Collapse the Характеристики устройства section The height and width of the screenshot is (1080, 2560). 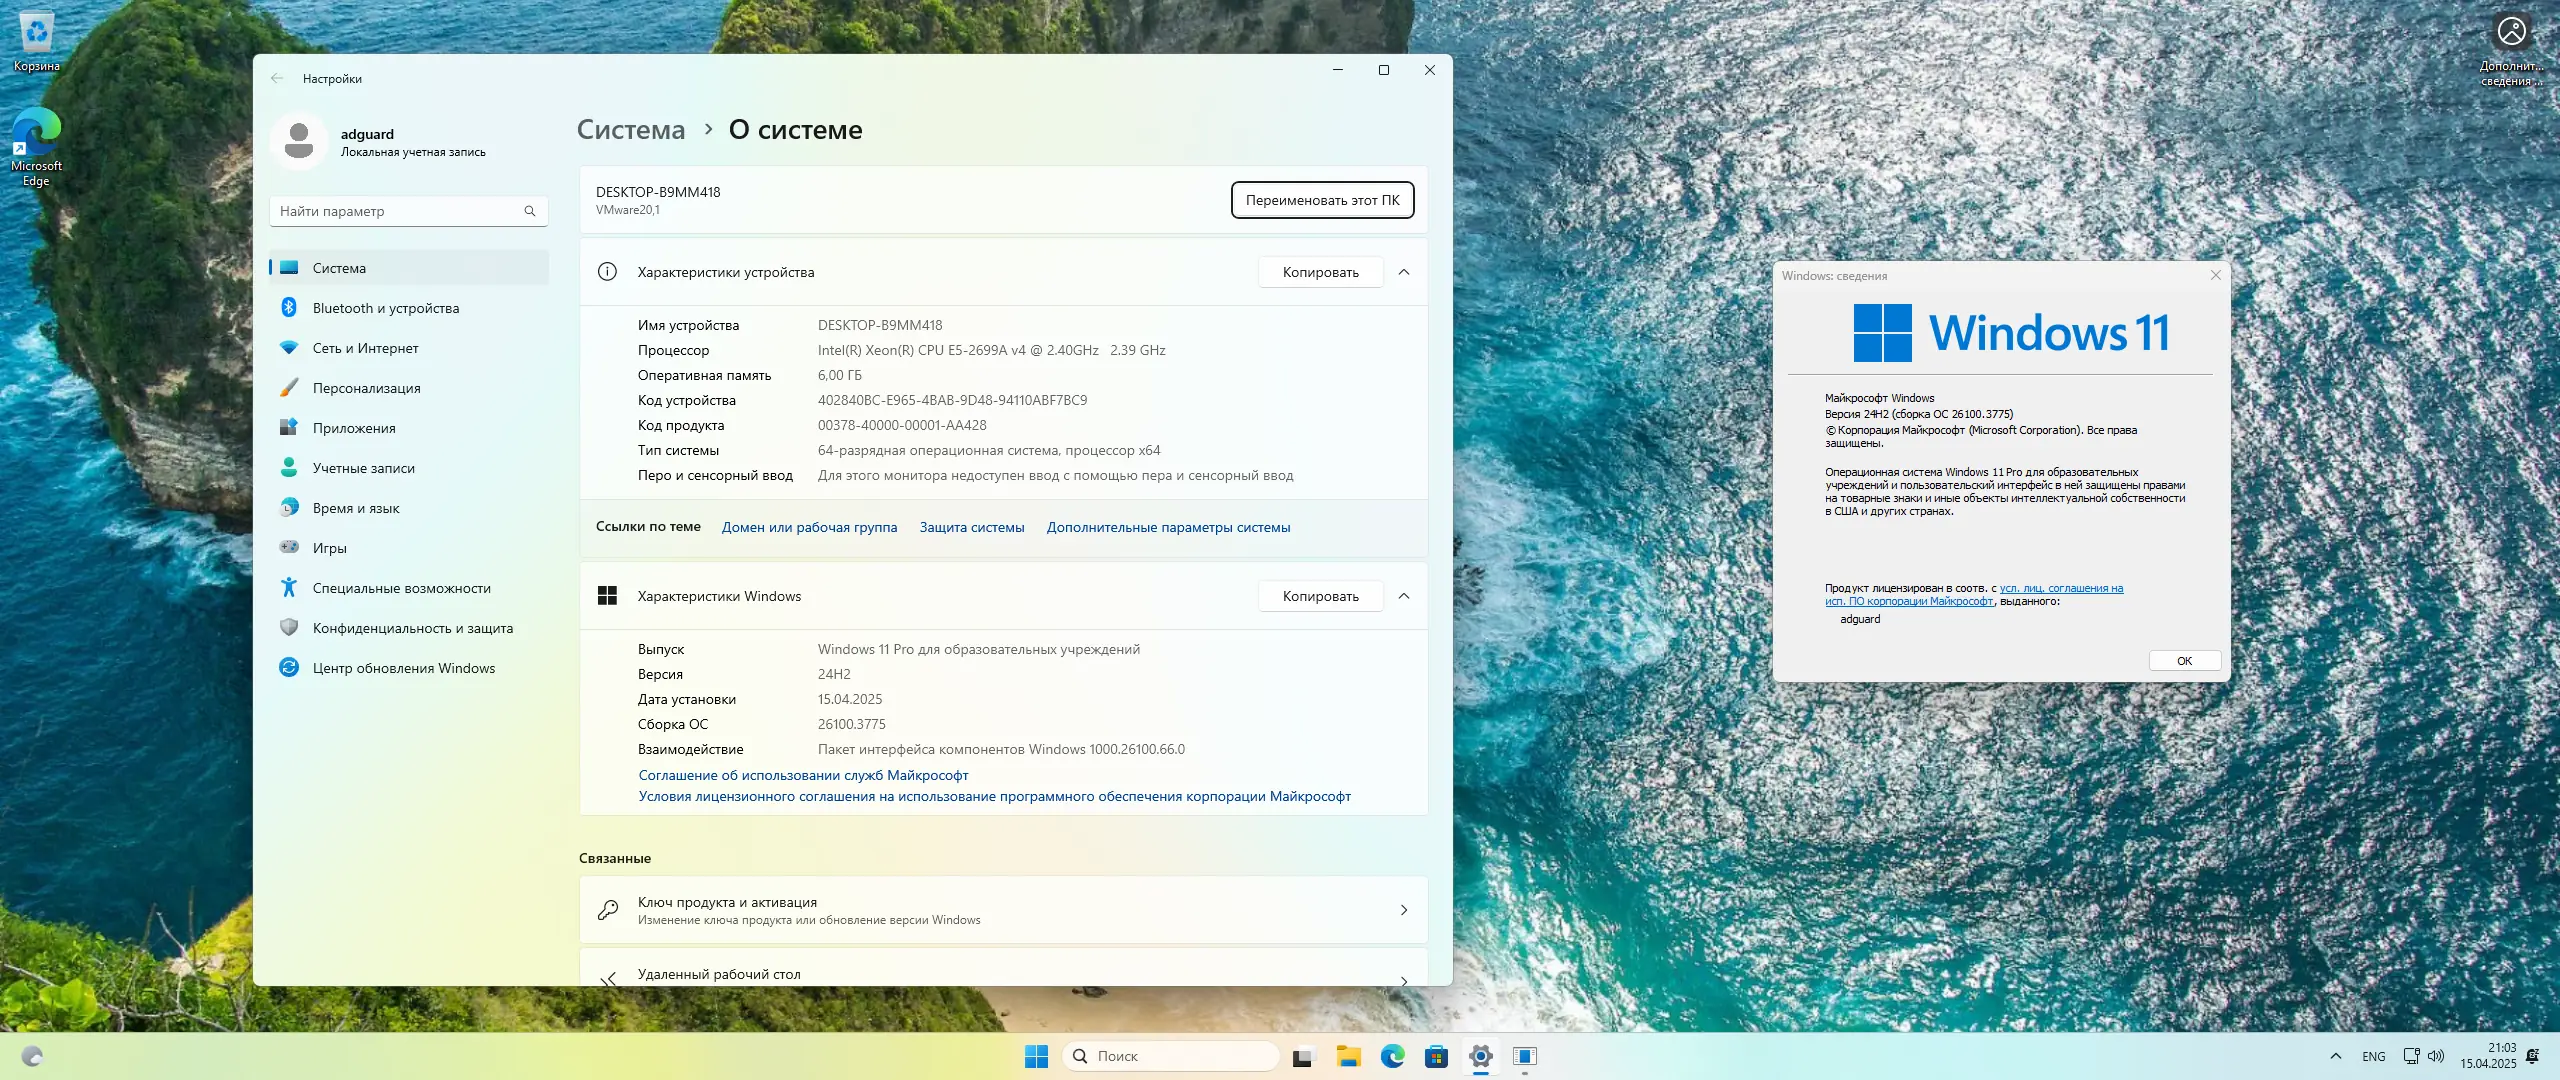[x=1407, y=272]
